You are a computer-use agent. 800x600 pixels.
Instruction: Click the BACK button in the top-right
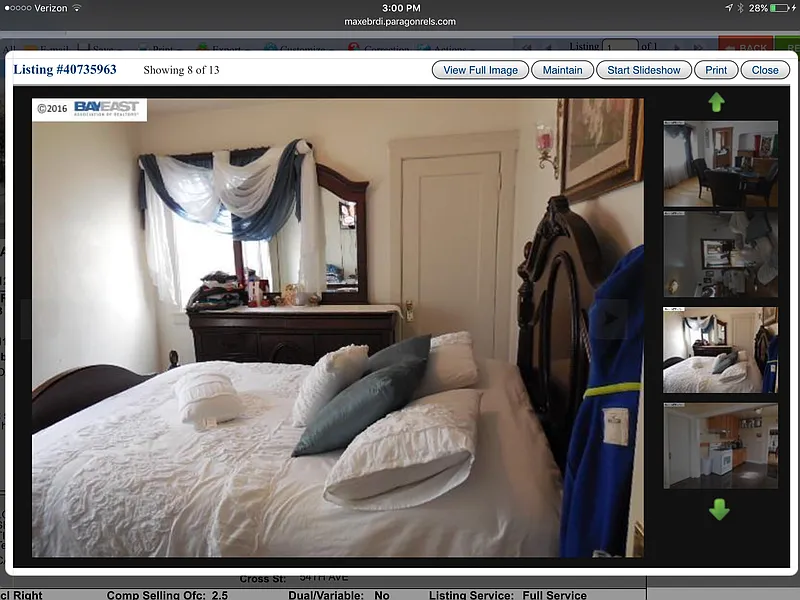pos(748,46)
